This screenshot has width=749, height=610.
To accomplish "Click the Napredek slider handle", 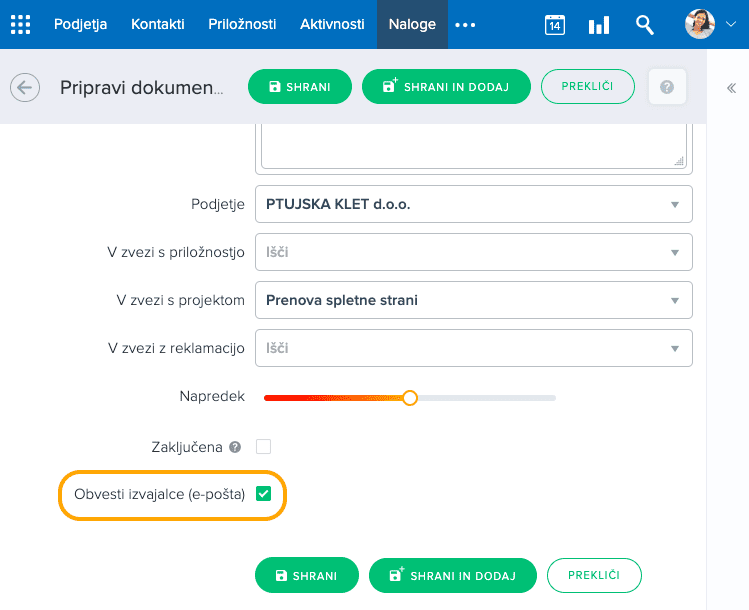I will (x=409, y=398).
